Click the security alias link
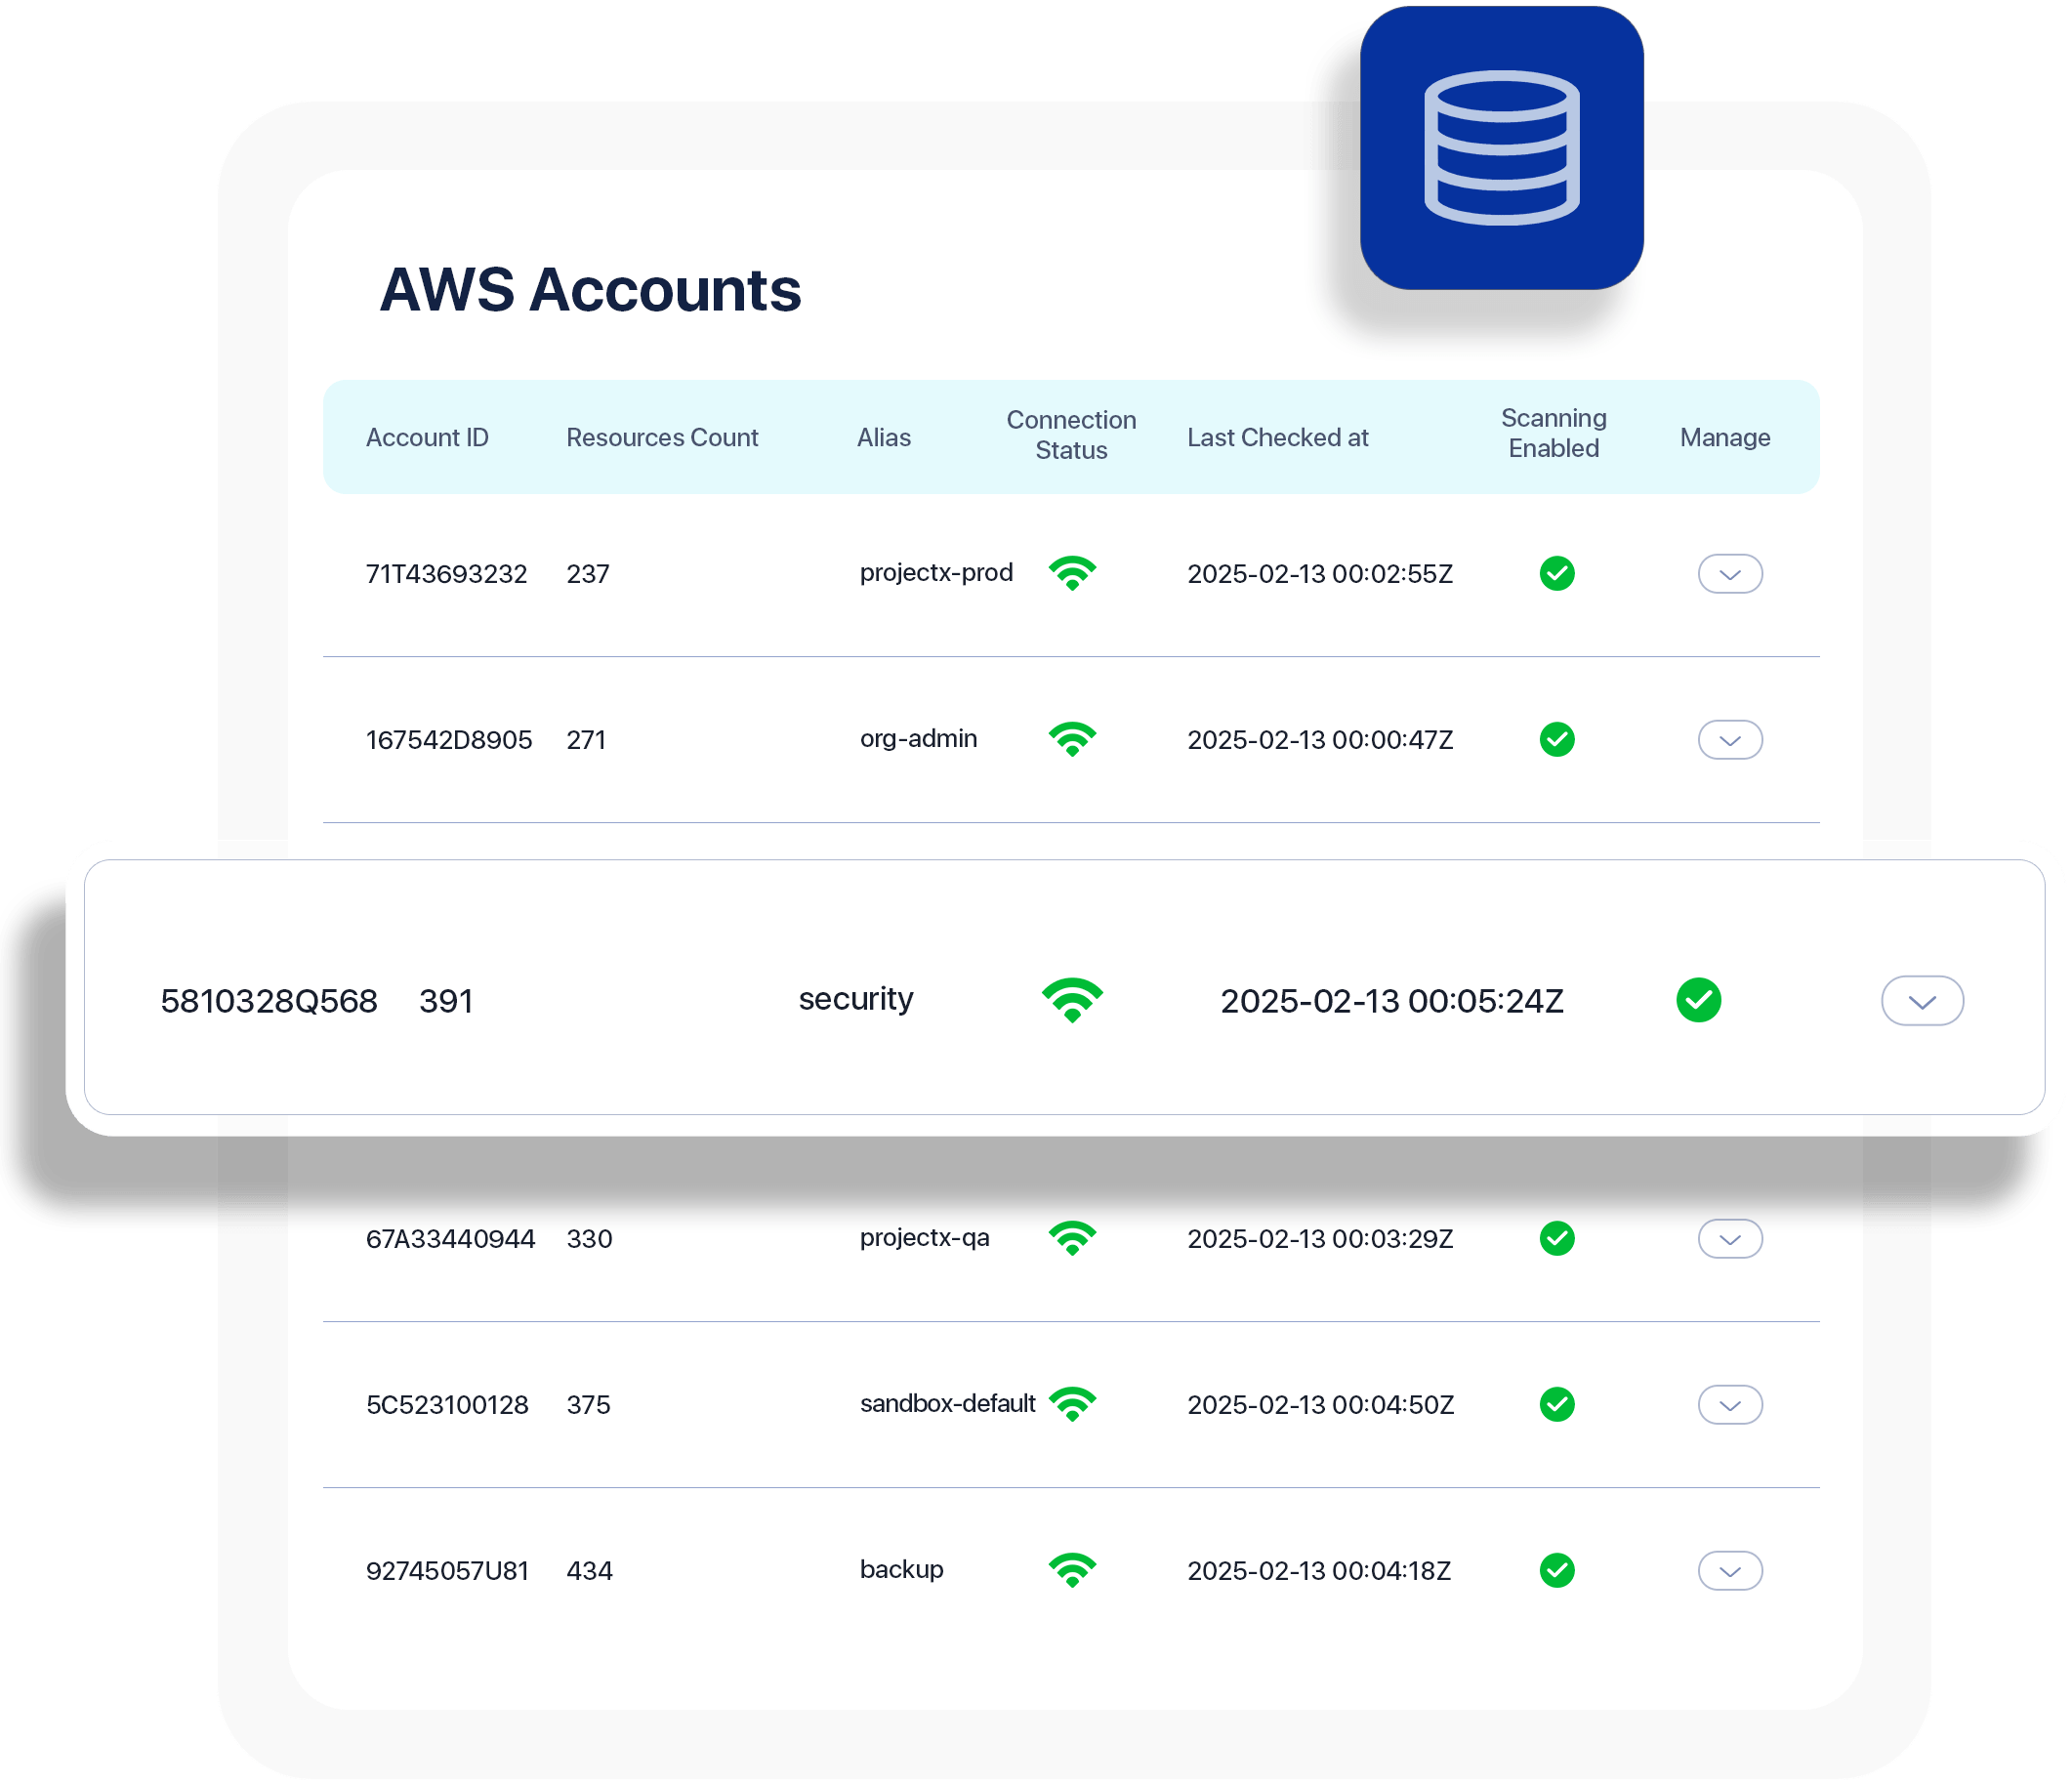 [855, 998]
